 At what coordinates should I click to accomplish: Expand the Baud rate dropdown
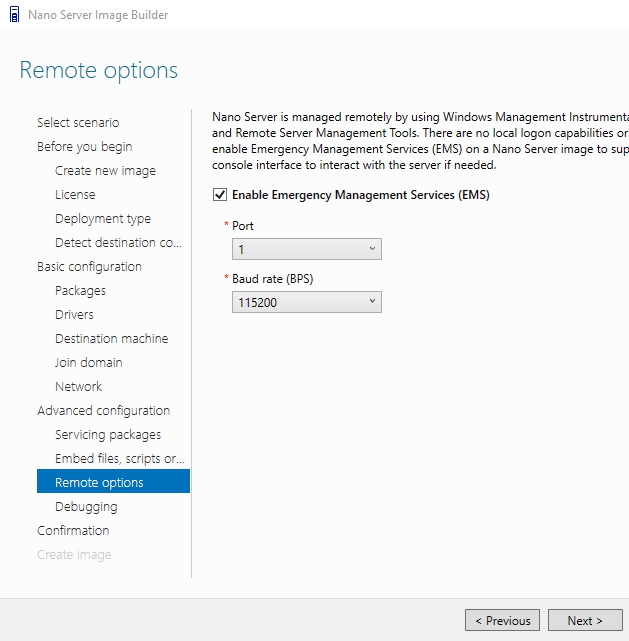click(306, 302)
